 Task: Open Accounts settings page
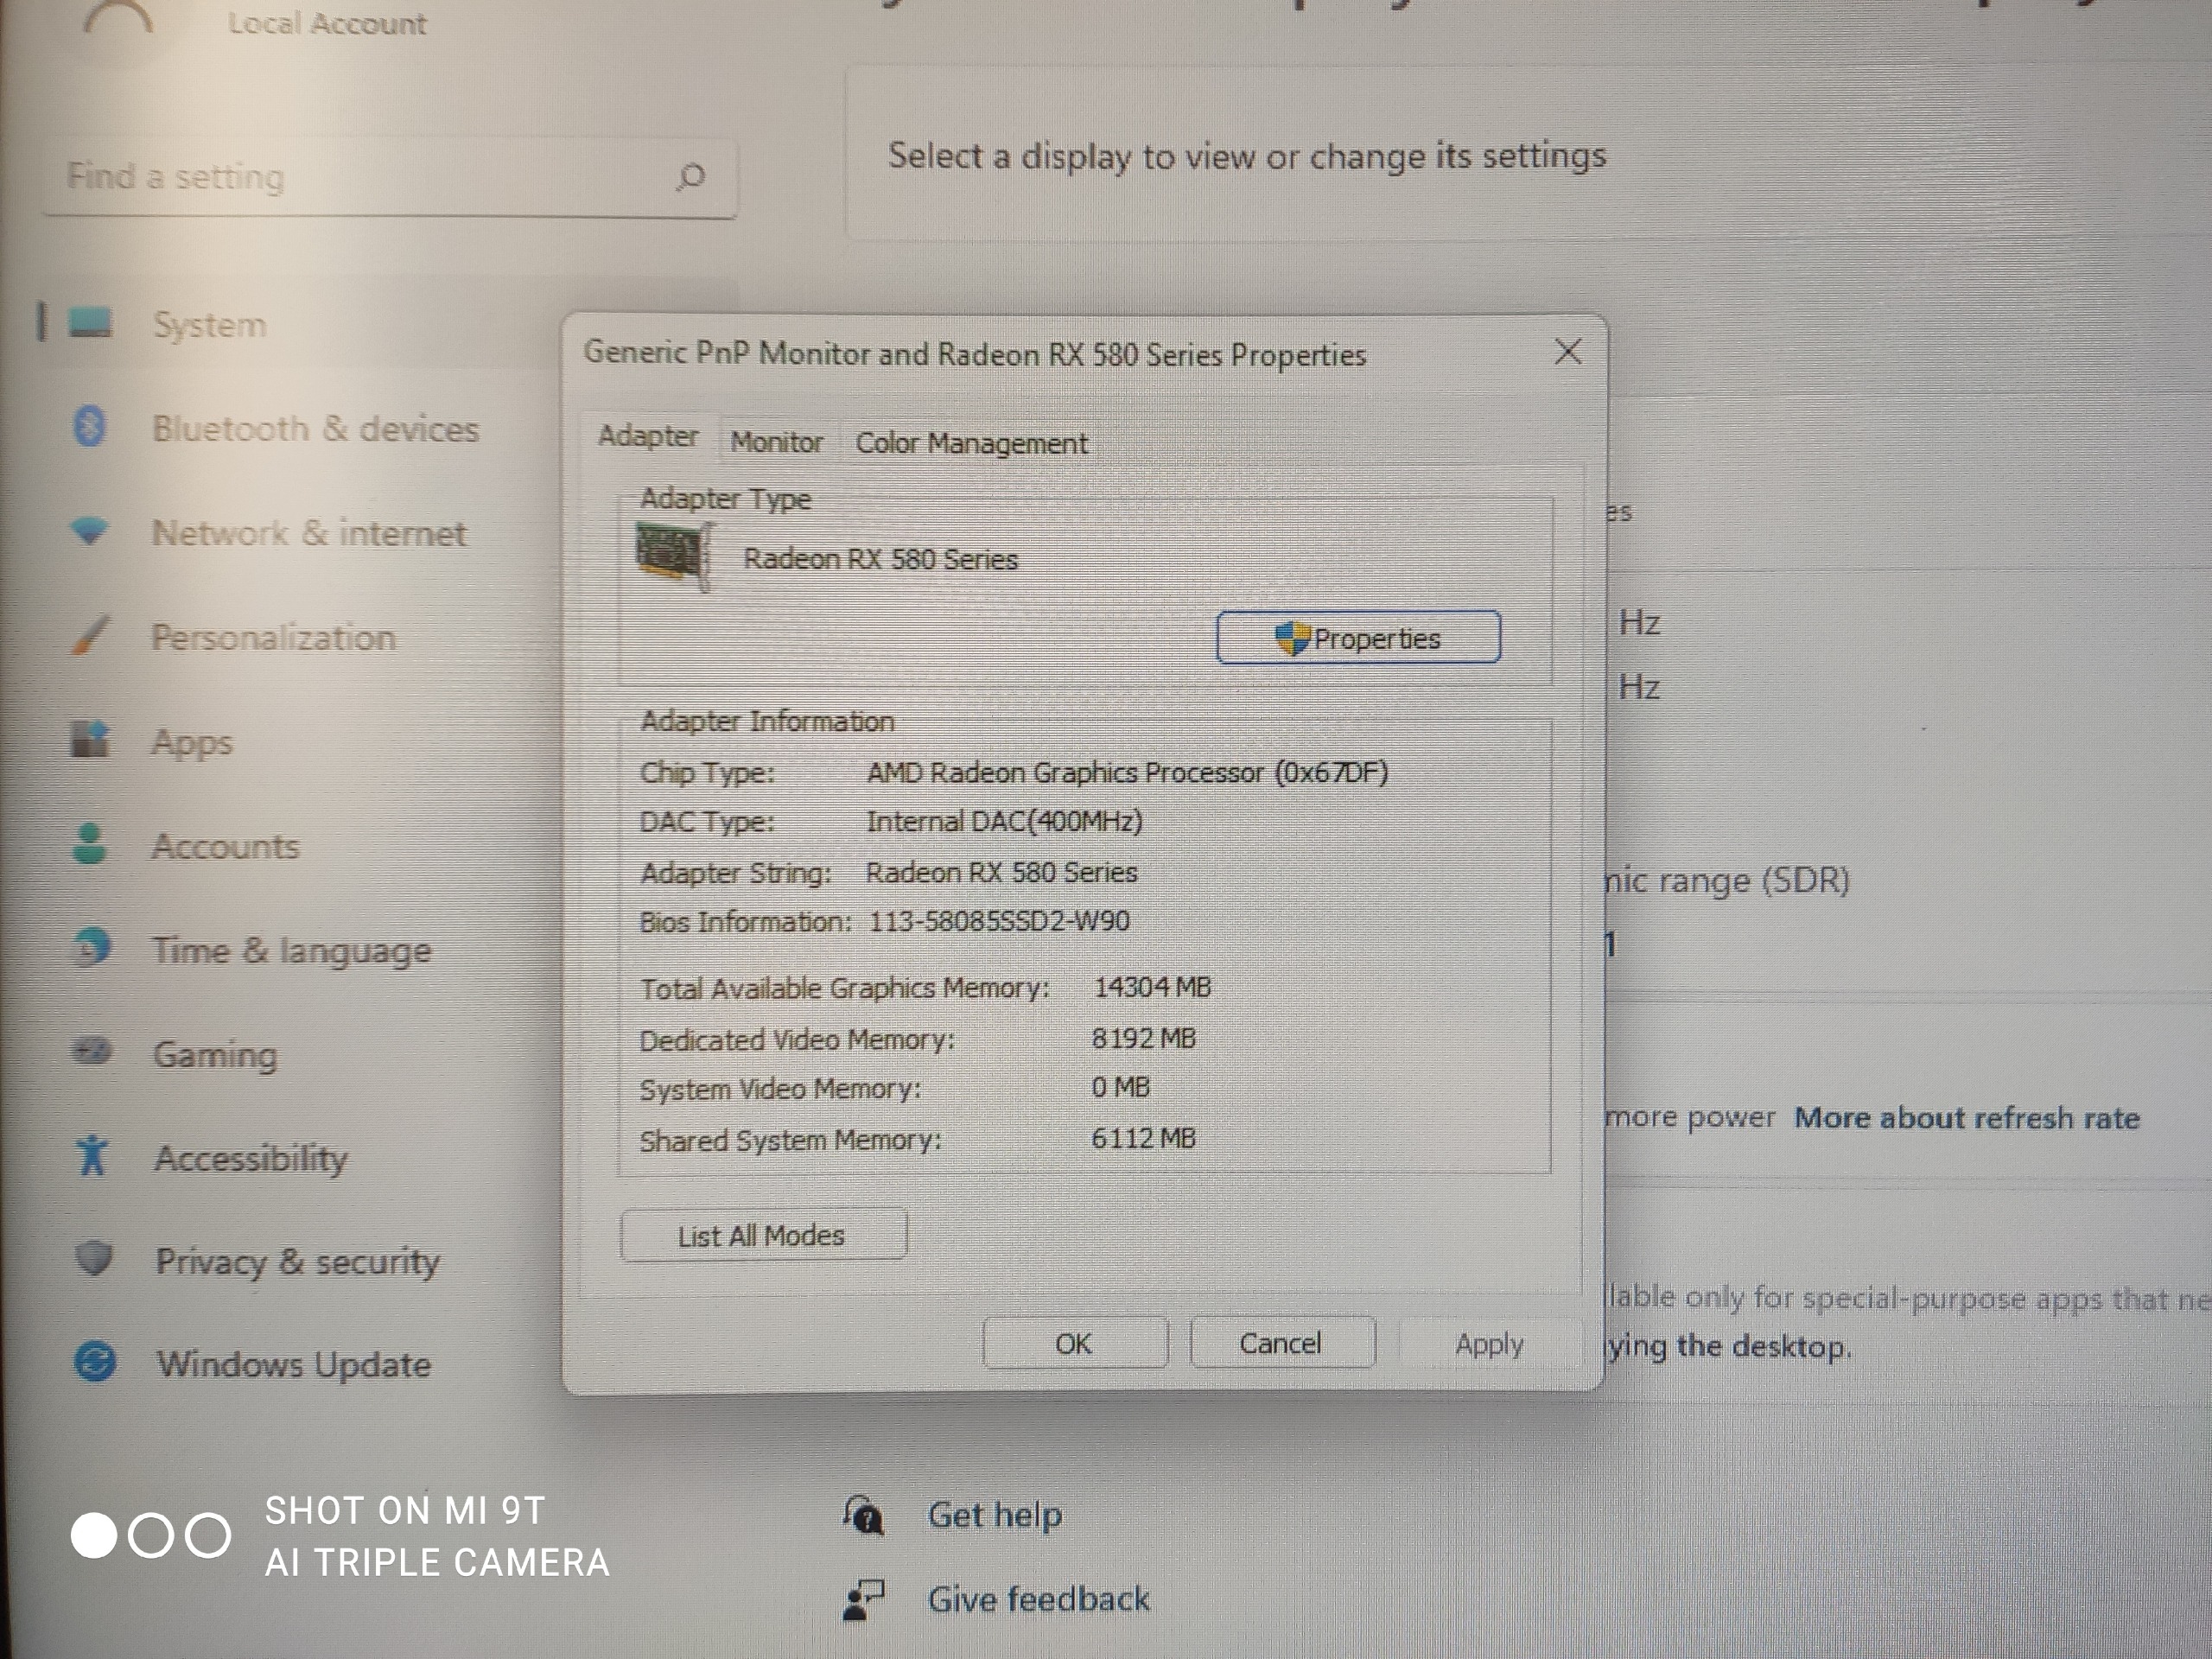point(225,846)
